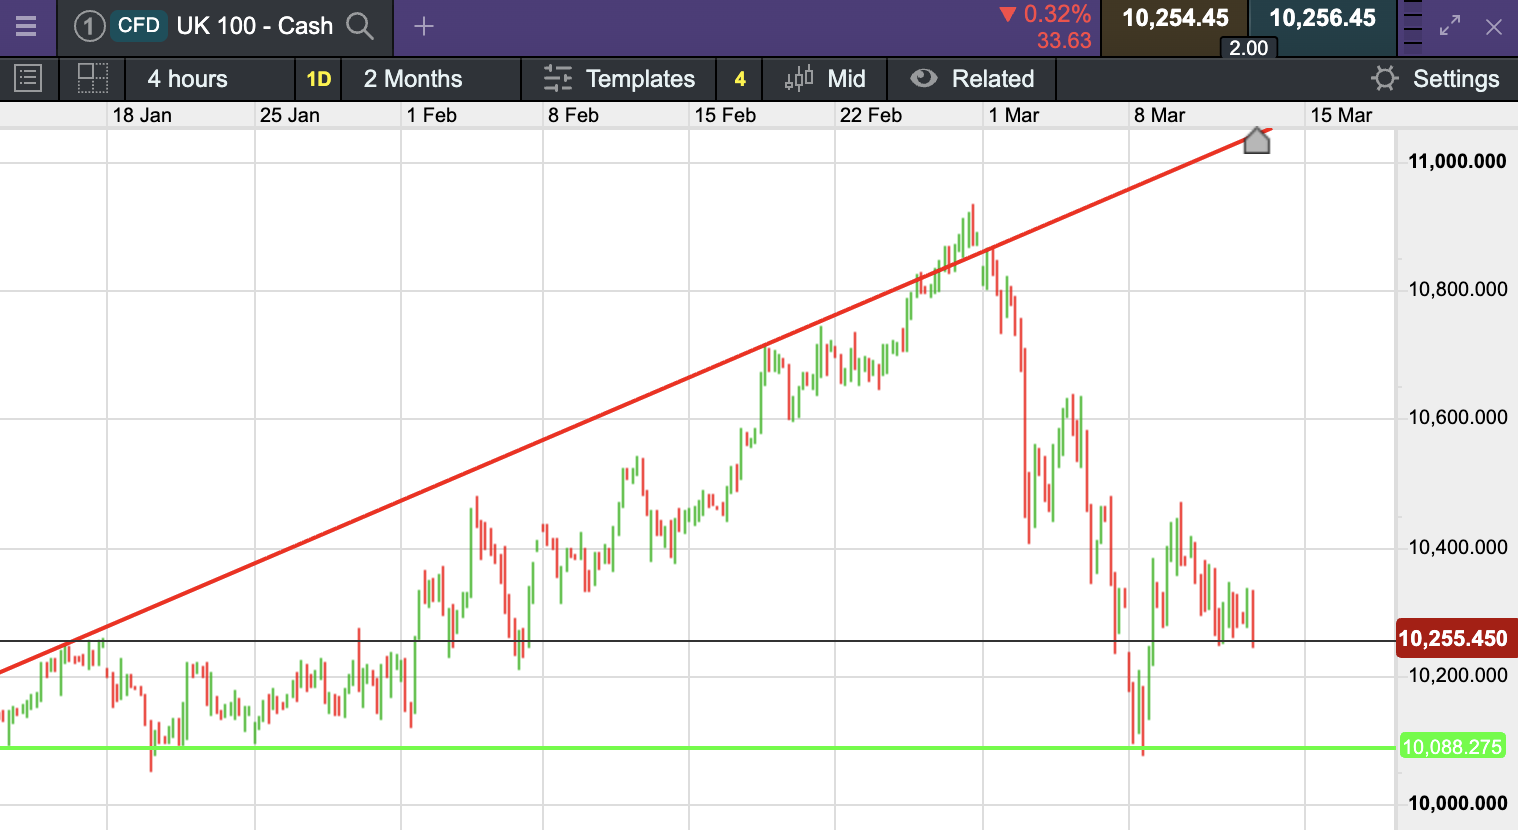Click the 33.63 point change value
Image resolution: width=1518 pixels, height=830 pixels.
[x=1064, y=41]
